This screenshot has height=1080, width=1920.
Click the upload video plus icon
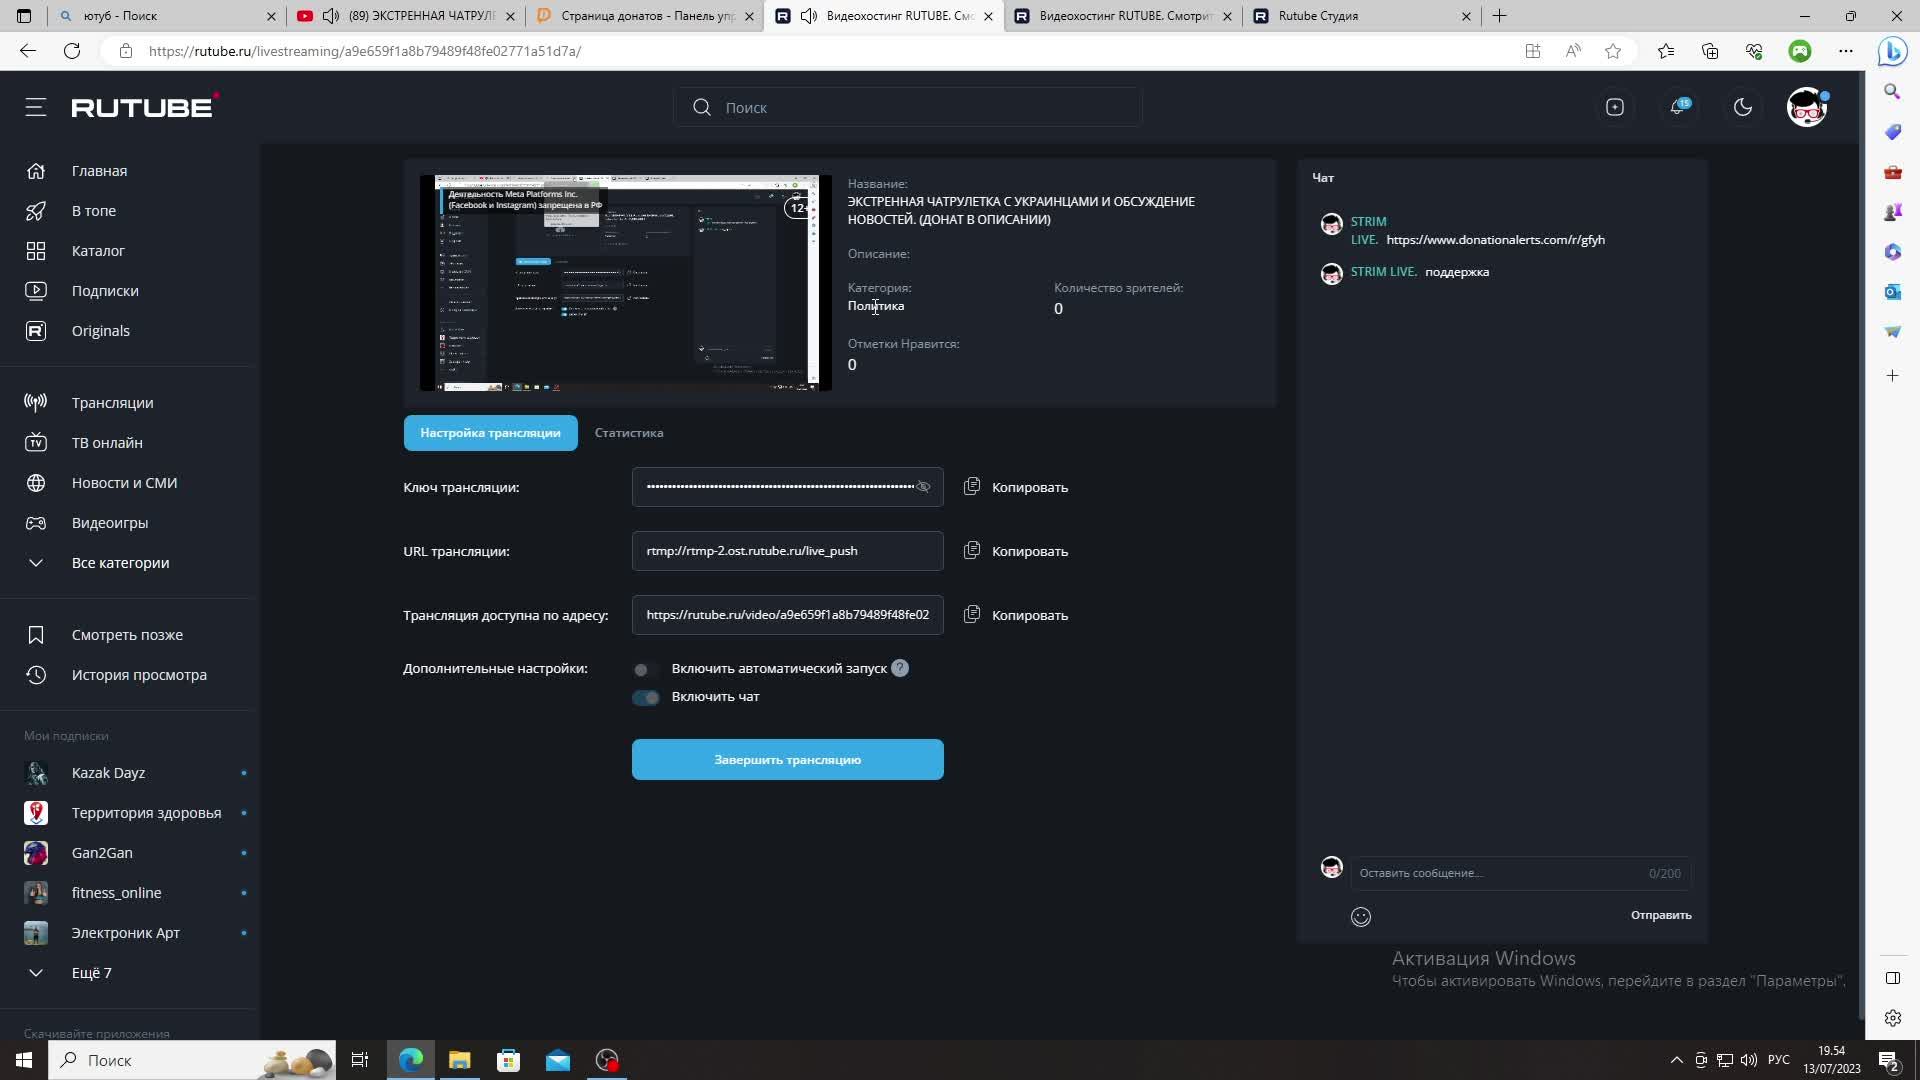point(1614,107)
